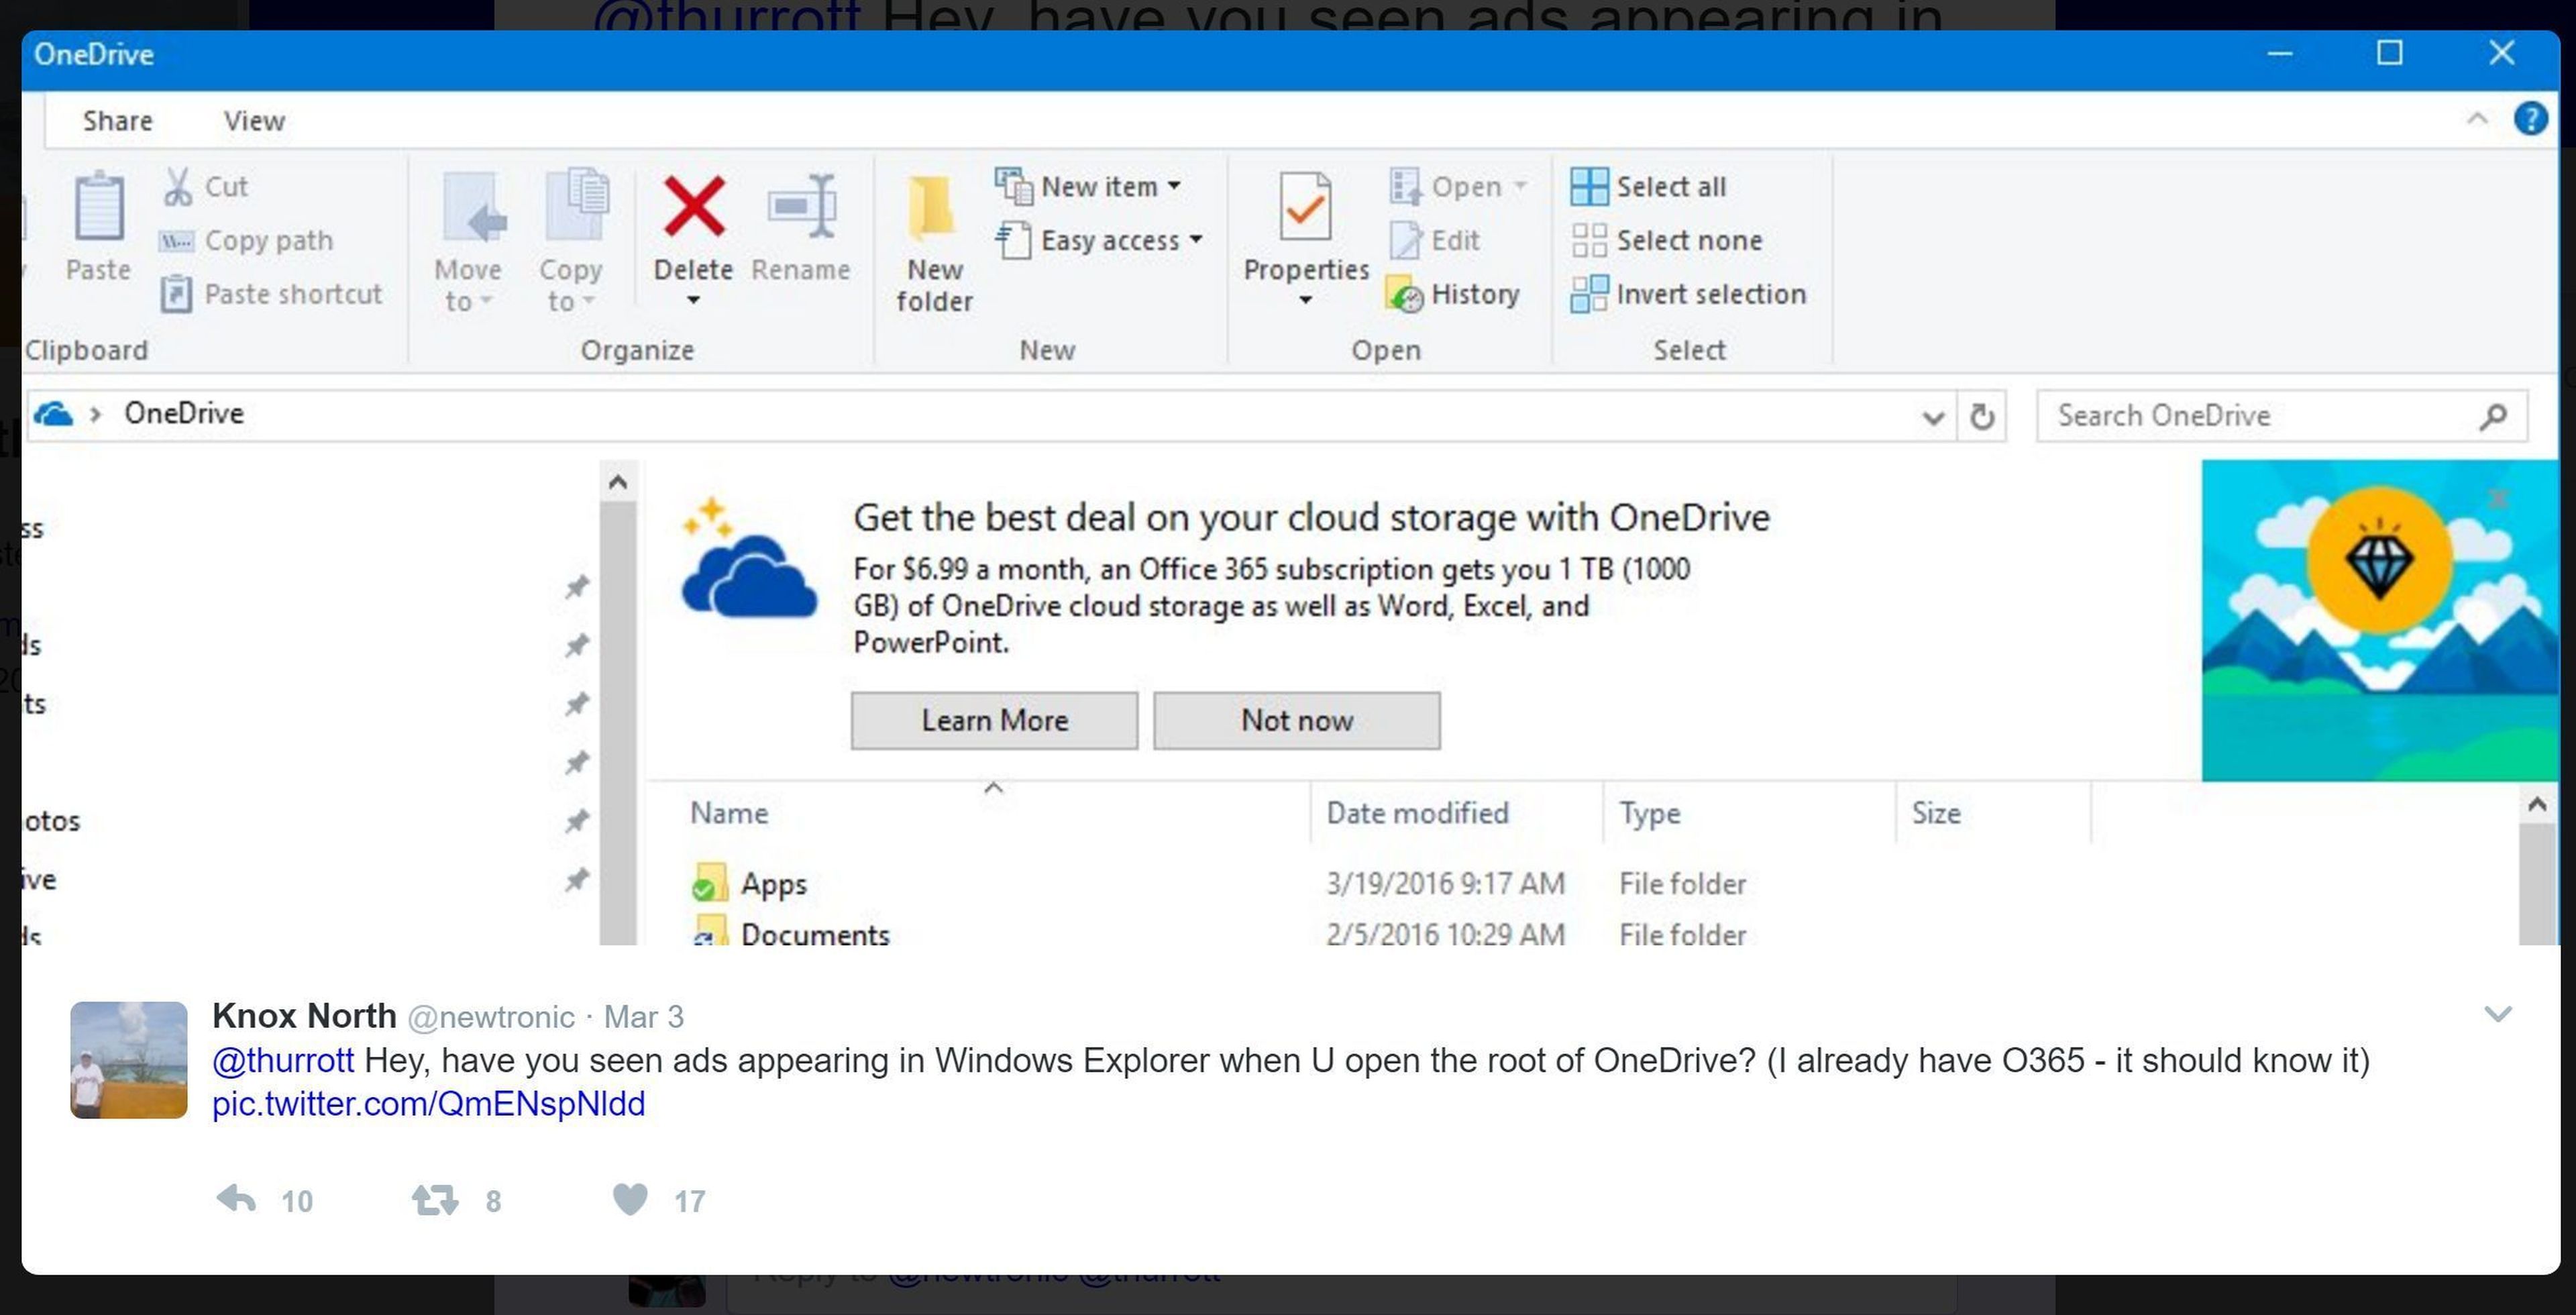The width and height of the screenshot is (2576, 1315).
Task: Sort by the Size column header
Action: [x=1936, y=813]
